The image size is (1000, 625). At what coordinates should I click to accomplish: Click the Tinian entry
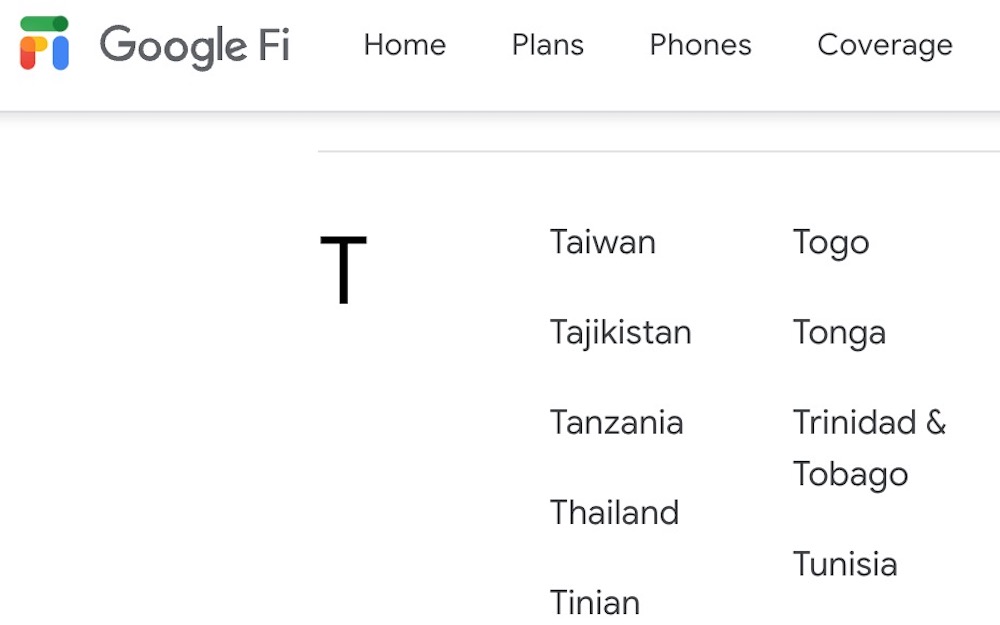coord(595,602)
